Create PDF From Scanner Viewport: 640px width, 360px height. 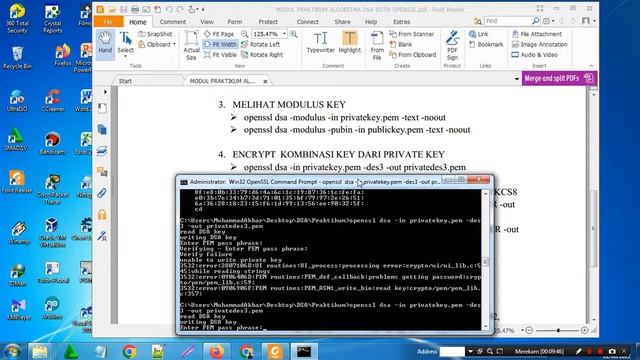411,34
